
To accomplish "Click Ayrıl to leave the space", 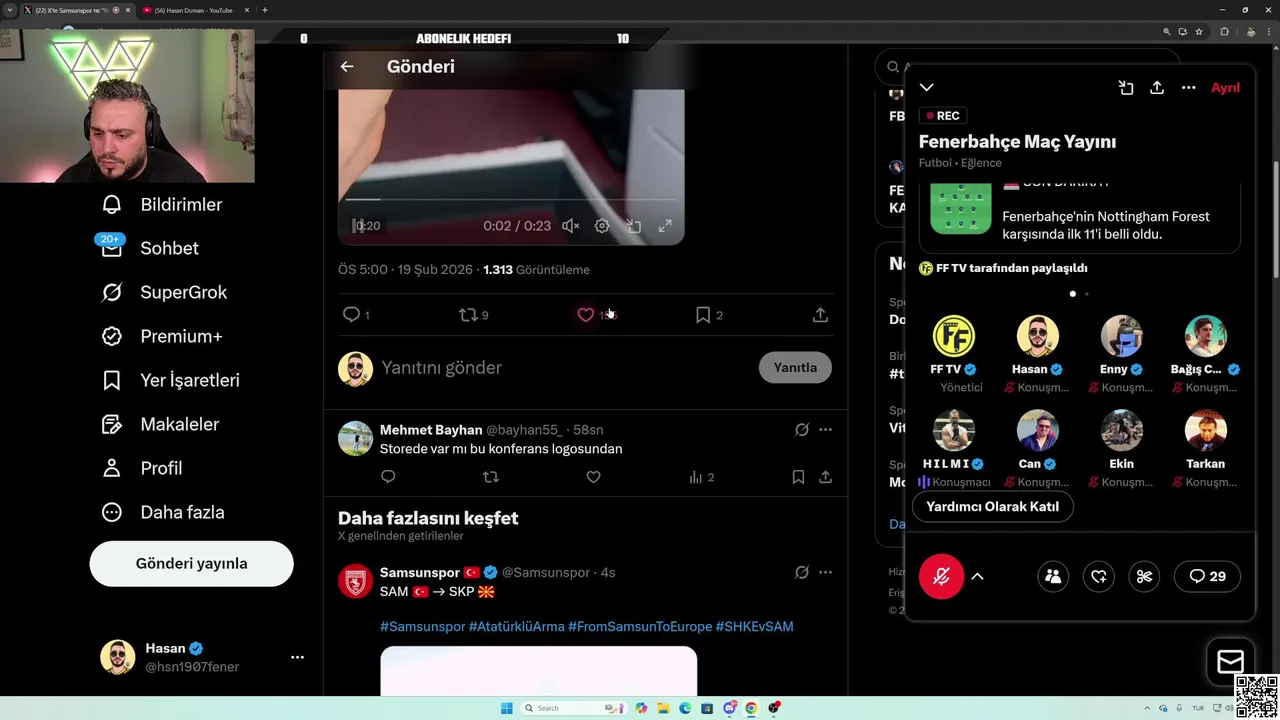I will click(1225, 88).
